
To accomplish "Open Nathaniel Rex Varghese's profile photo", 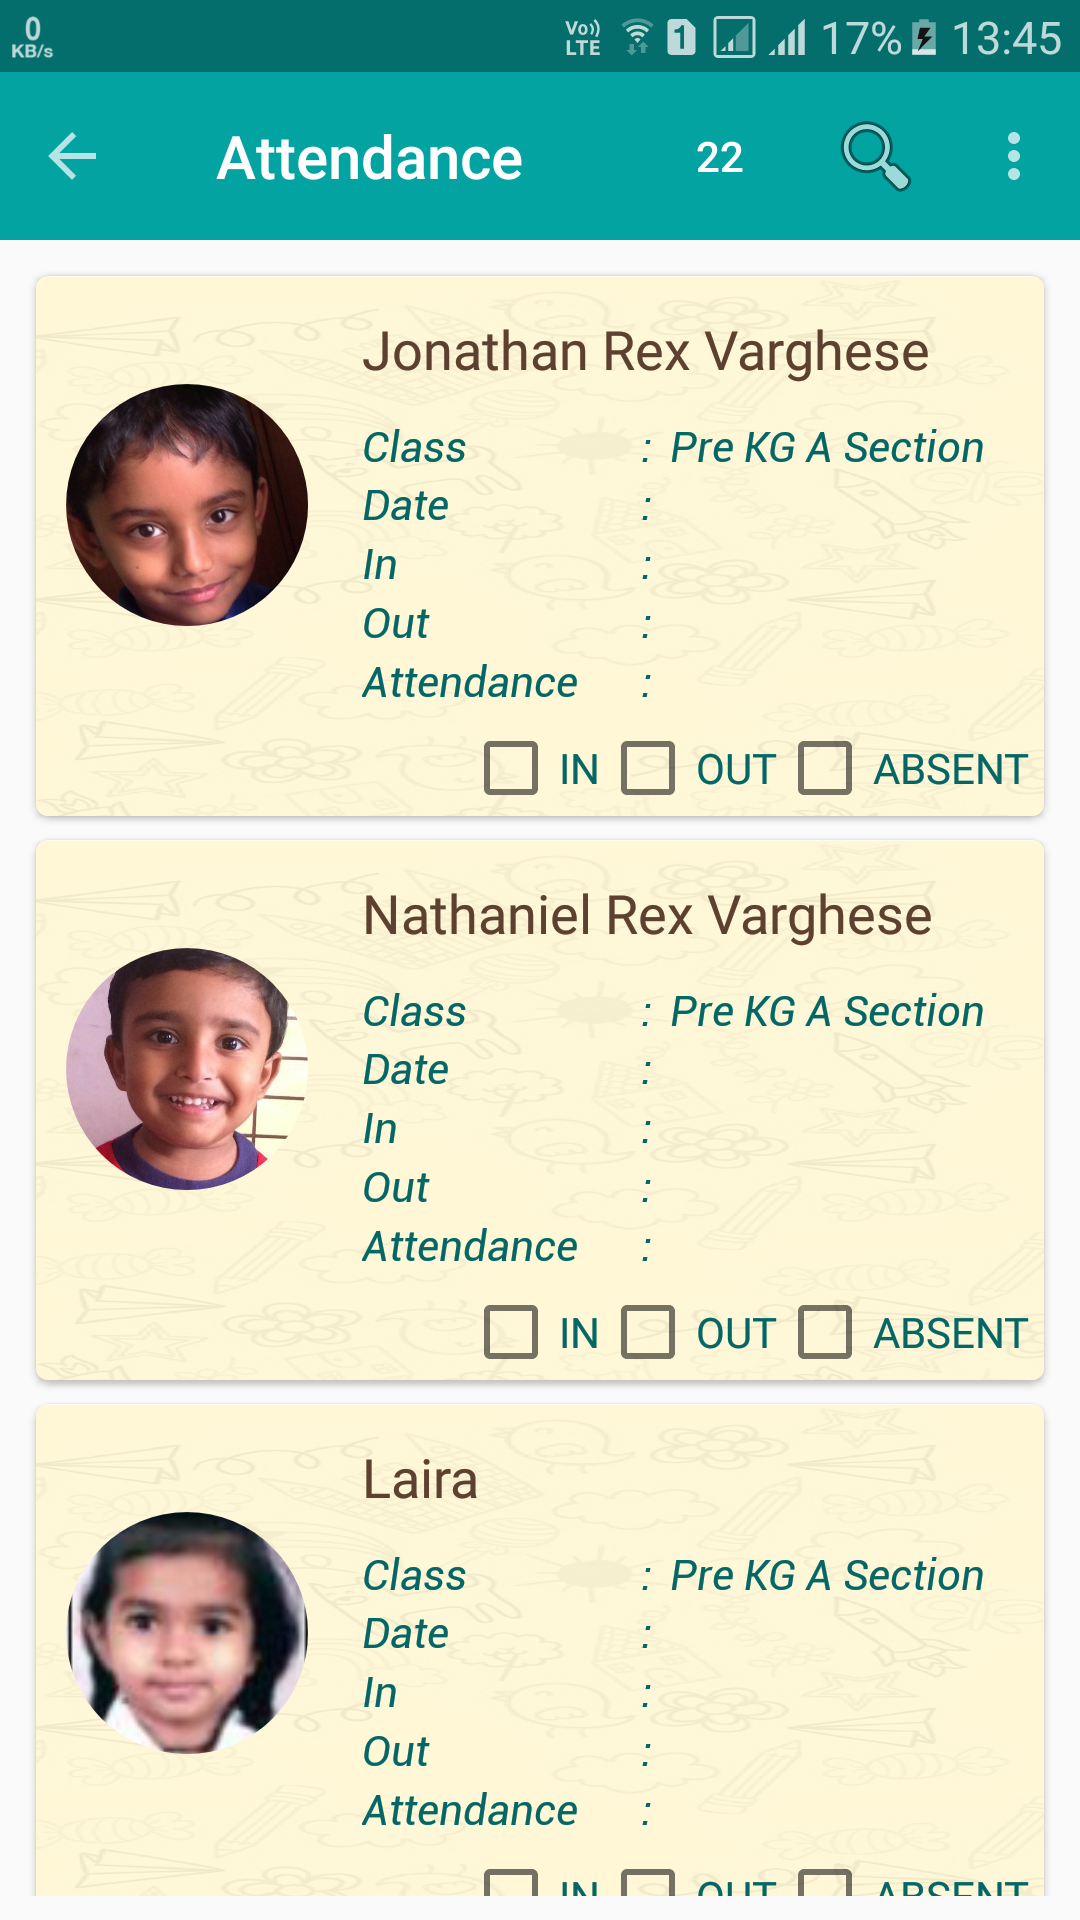I will 187,1069.
